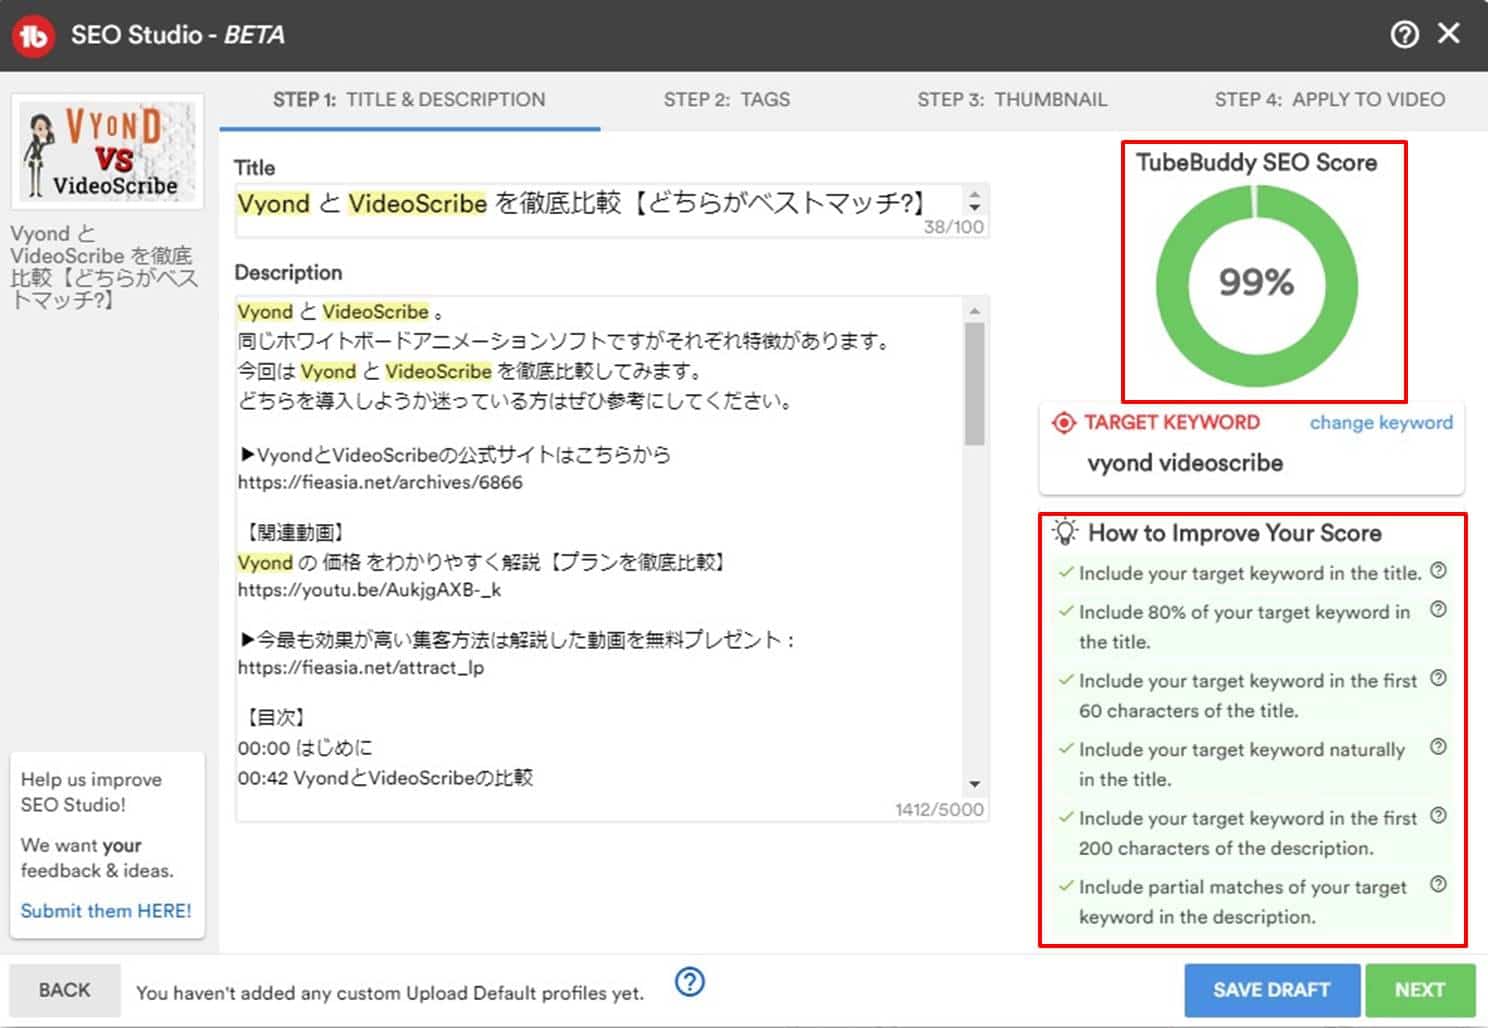Click the description scrollbar down arrow

(x=975, y=784)
